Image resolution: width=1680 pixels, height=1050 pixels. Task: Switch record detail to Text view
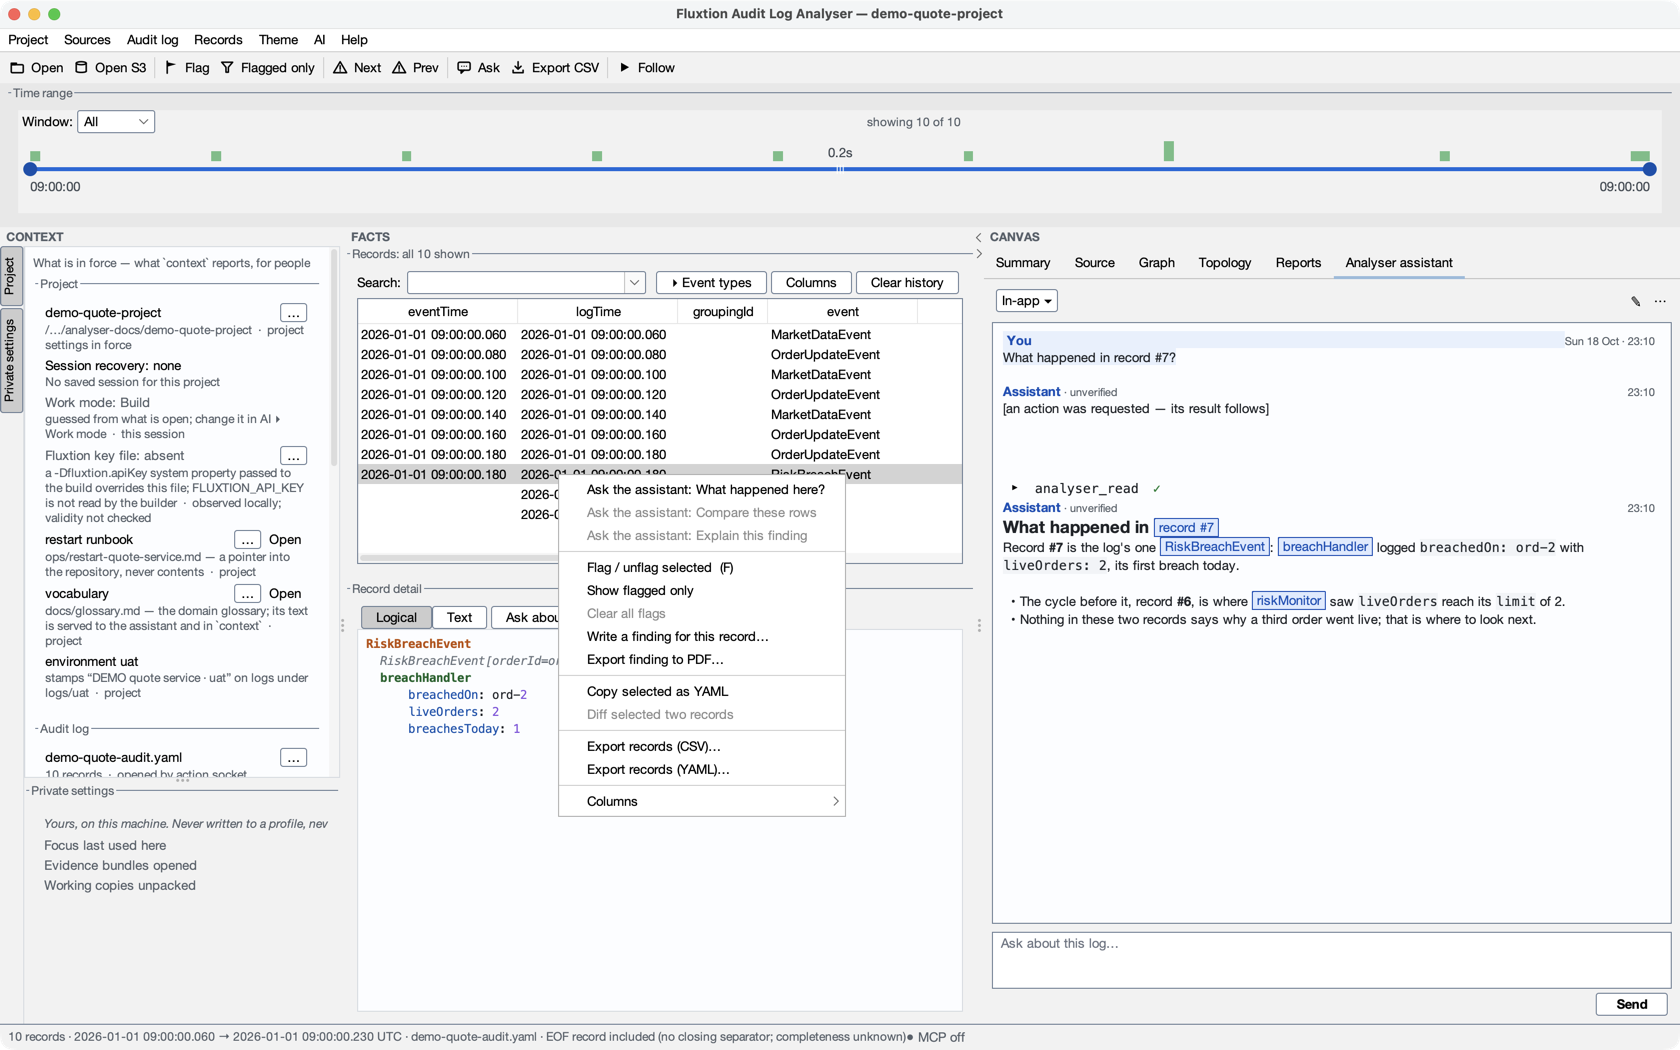coord(459,618)
